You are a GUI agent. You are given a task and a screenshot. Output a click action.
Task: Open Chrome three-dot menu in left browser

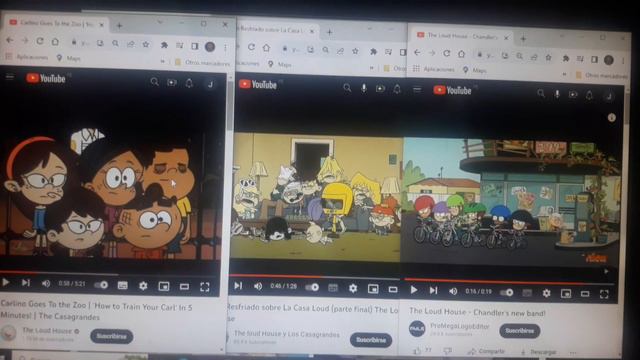pos(226,47)
